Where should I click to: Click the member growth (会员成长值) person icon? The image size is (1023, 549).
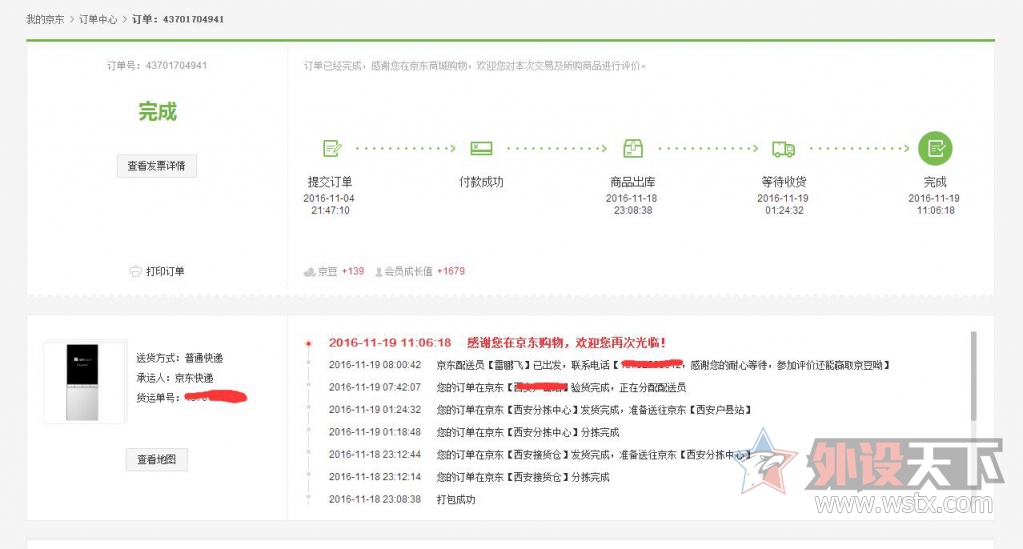pyautogui.click(x=379, y=271)
